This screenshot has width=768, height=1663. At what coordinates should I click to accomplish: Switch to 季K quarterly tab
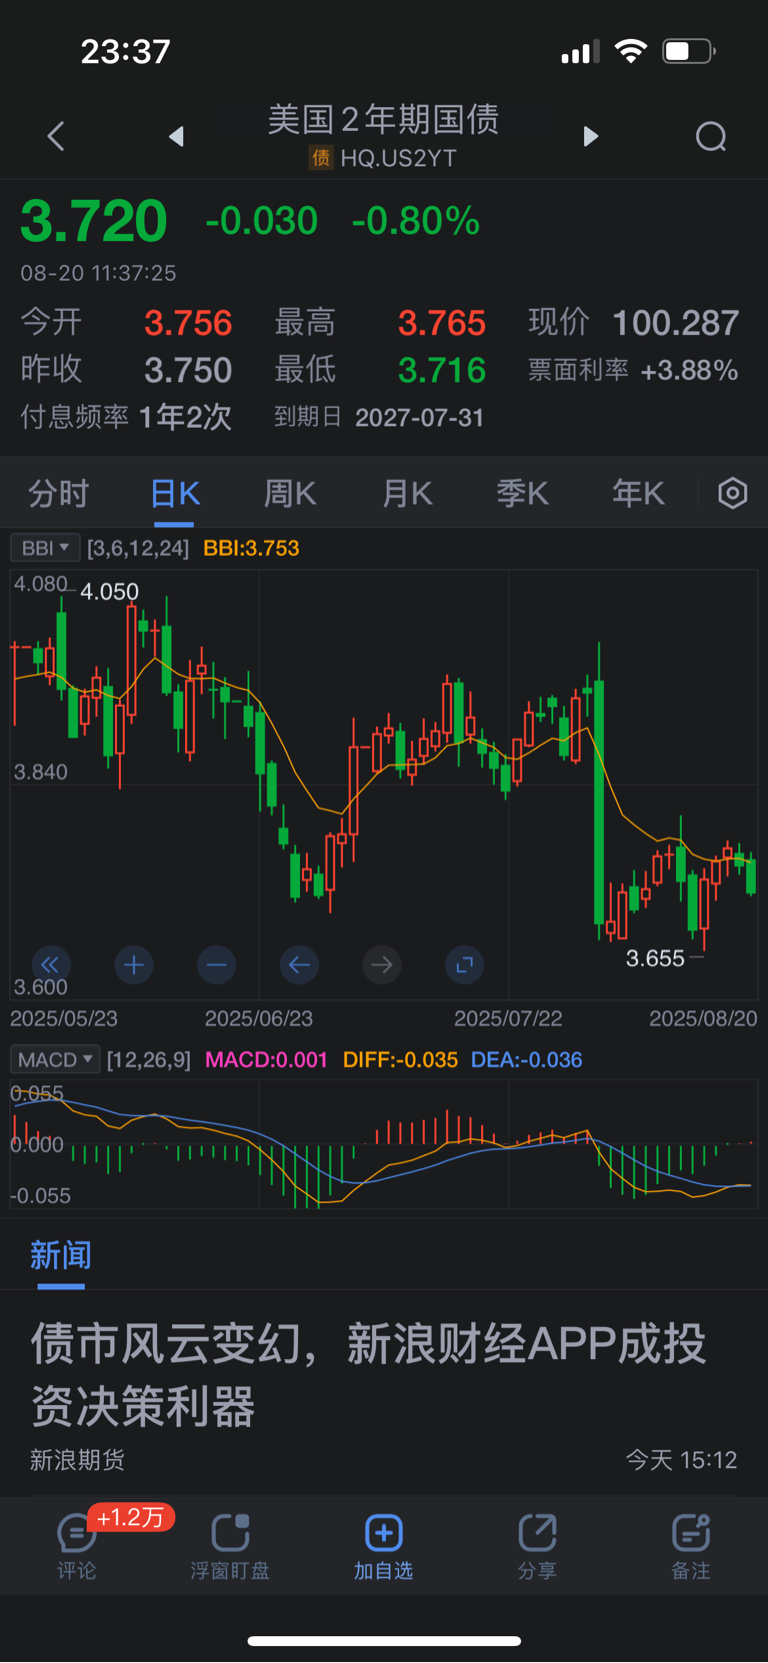pos(522,493)
